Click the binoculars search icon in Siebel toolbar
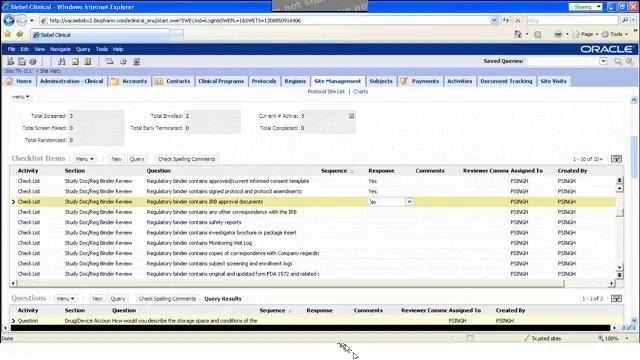This screenshot has width=640, height=360. point(62,61)
